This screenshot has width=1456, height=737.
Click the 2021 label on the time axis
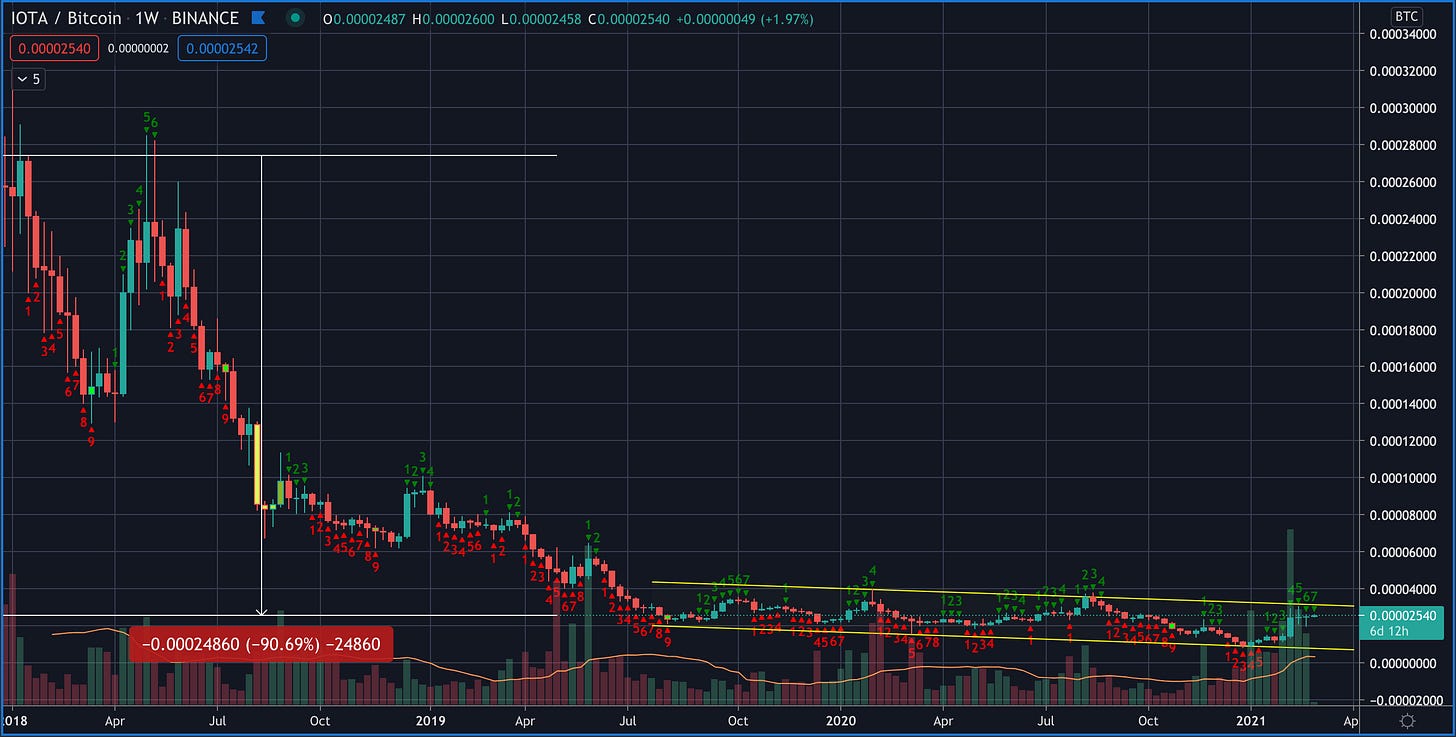1253,720
